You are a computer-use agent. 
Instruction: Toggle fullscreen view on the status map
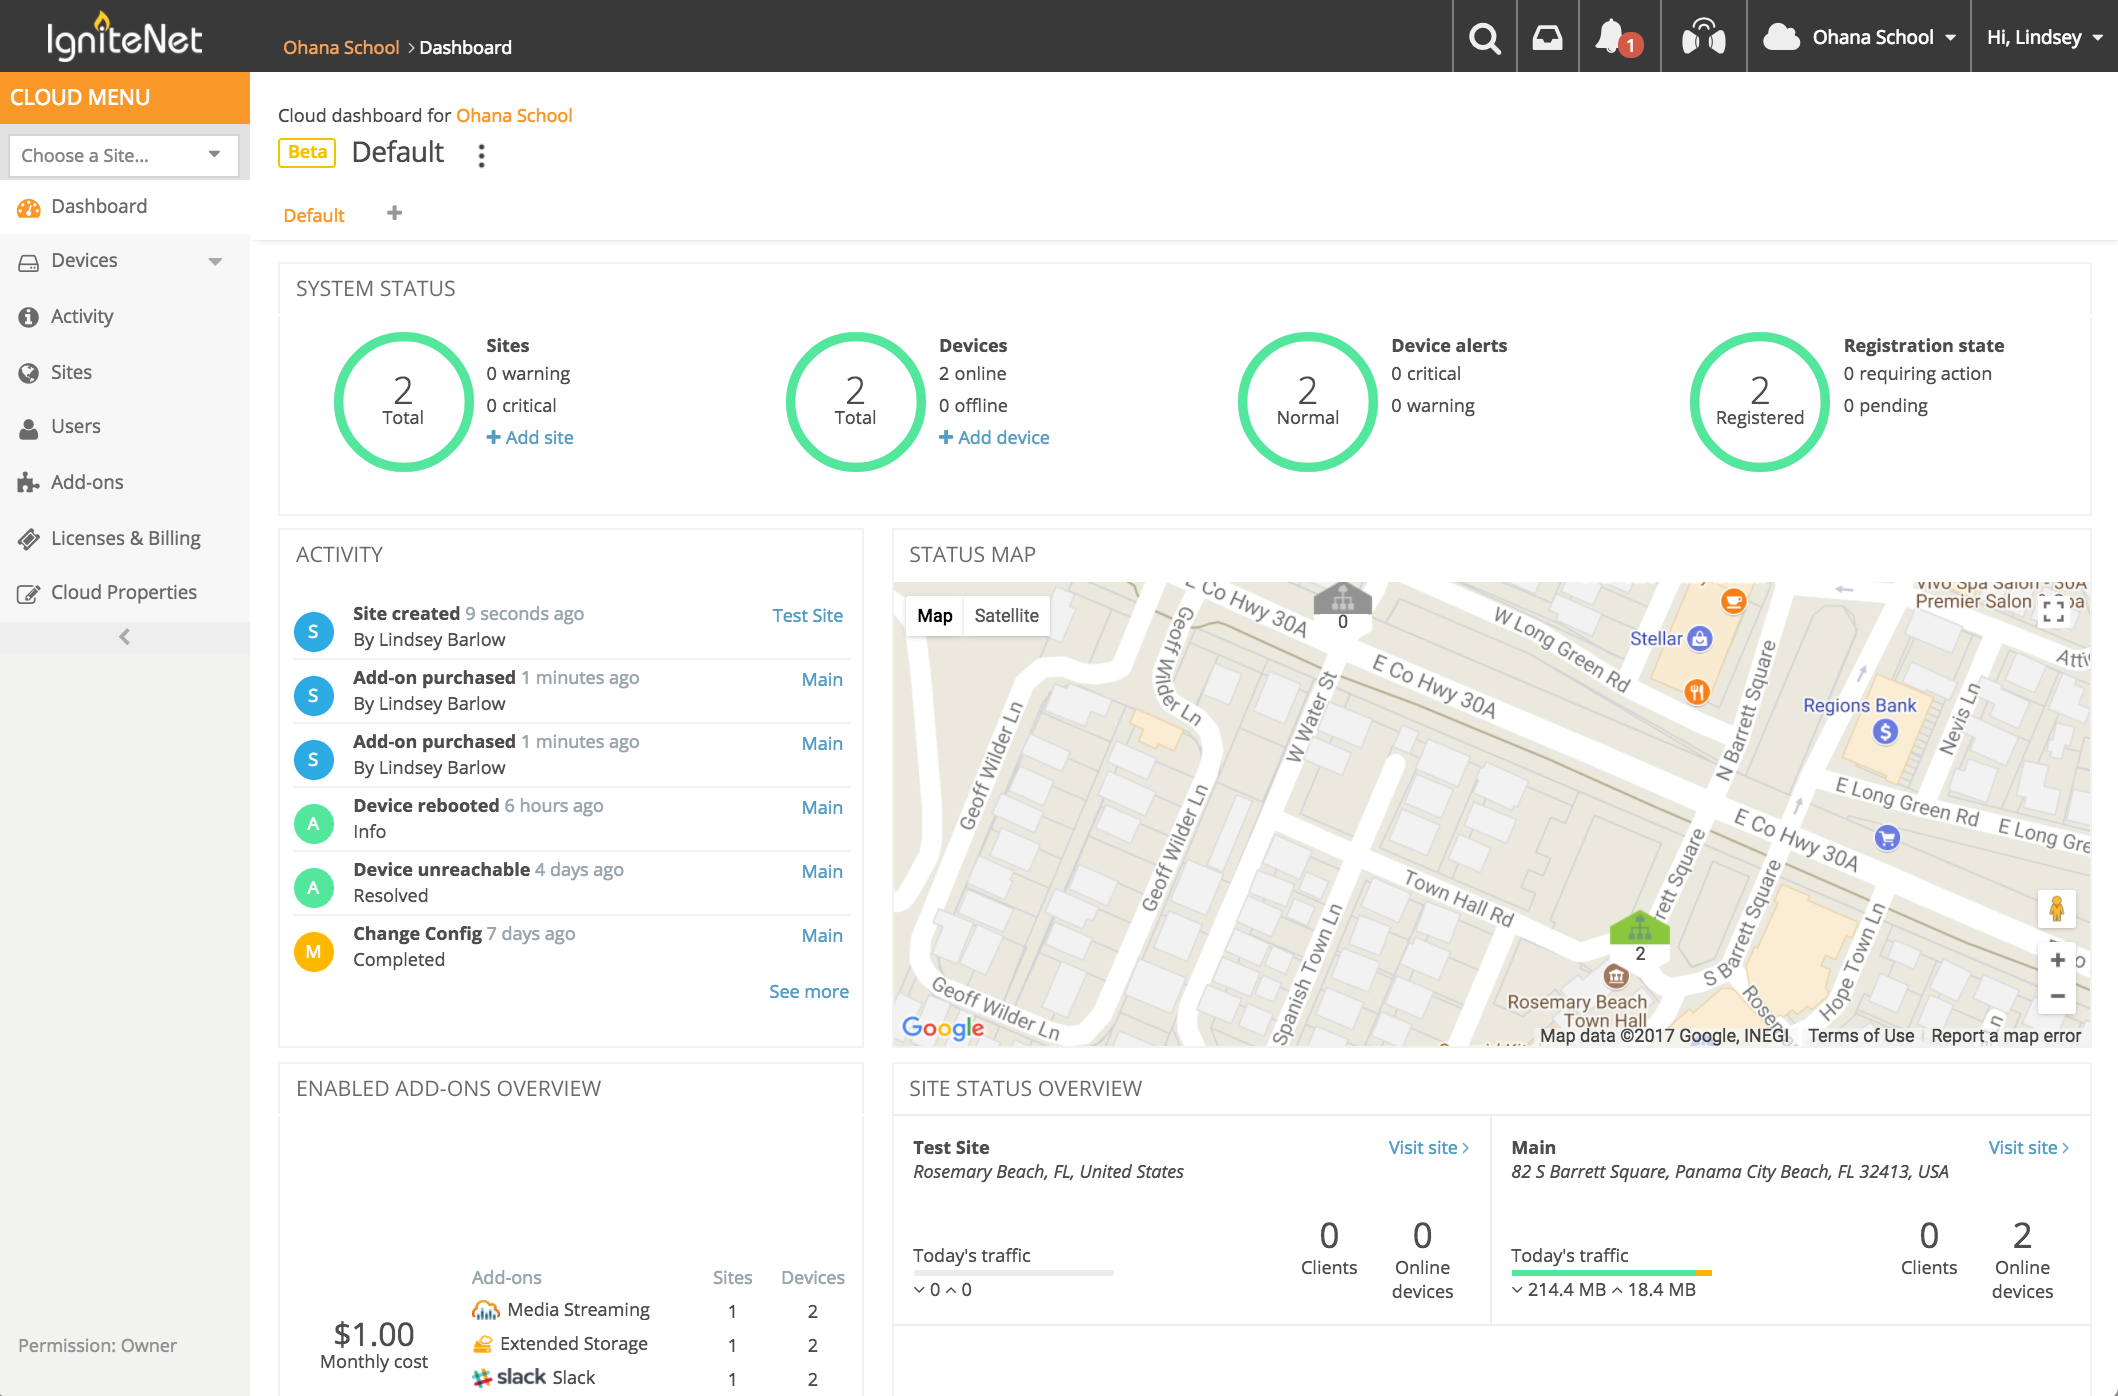pos(2053,610)
